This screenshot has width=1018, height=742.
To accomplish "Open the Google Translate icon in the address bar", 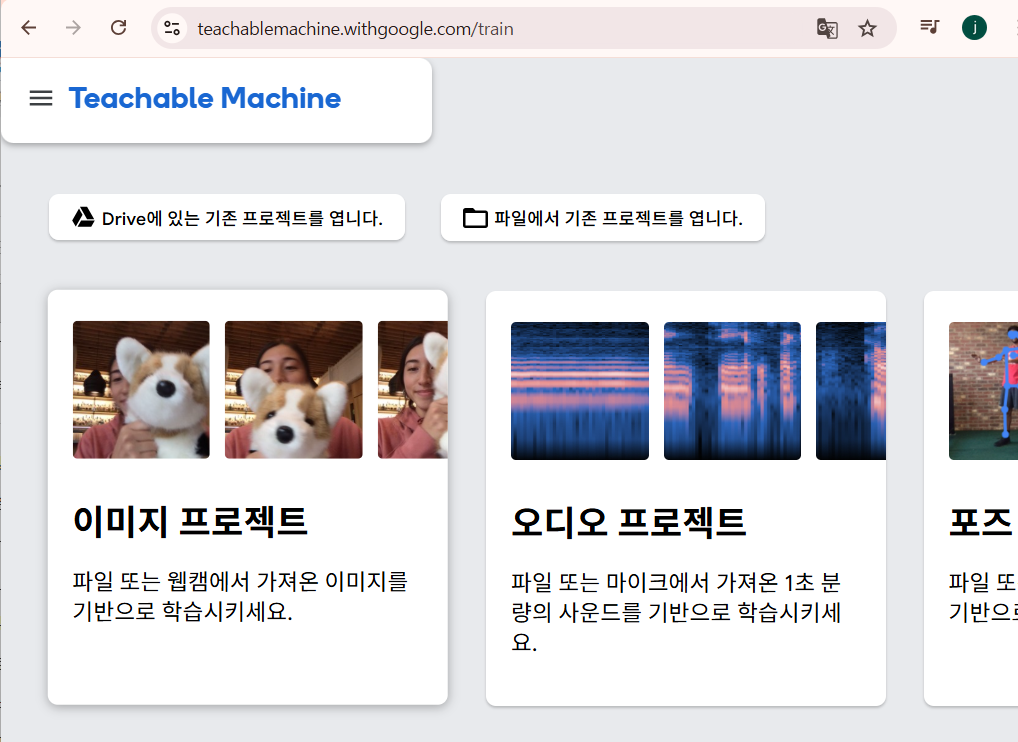I will (826, 29).
